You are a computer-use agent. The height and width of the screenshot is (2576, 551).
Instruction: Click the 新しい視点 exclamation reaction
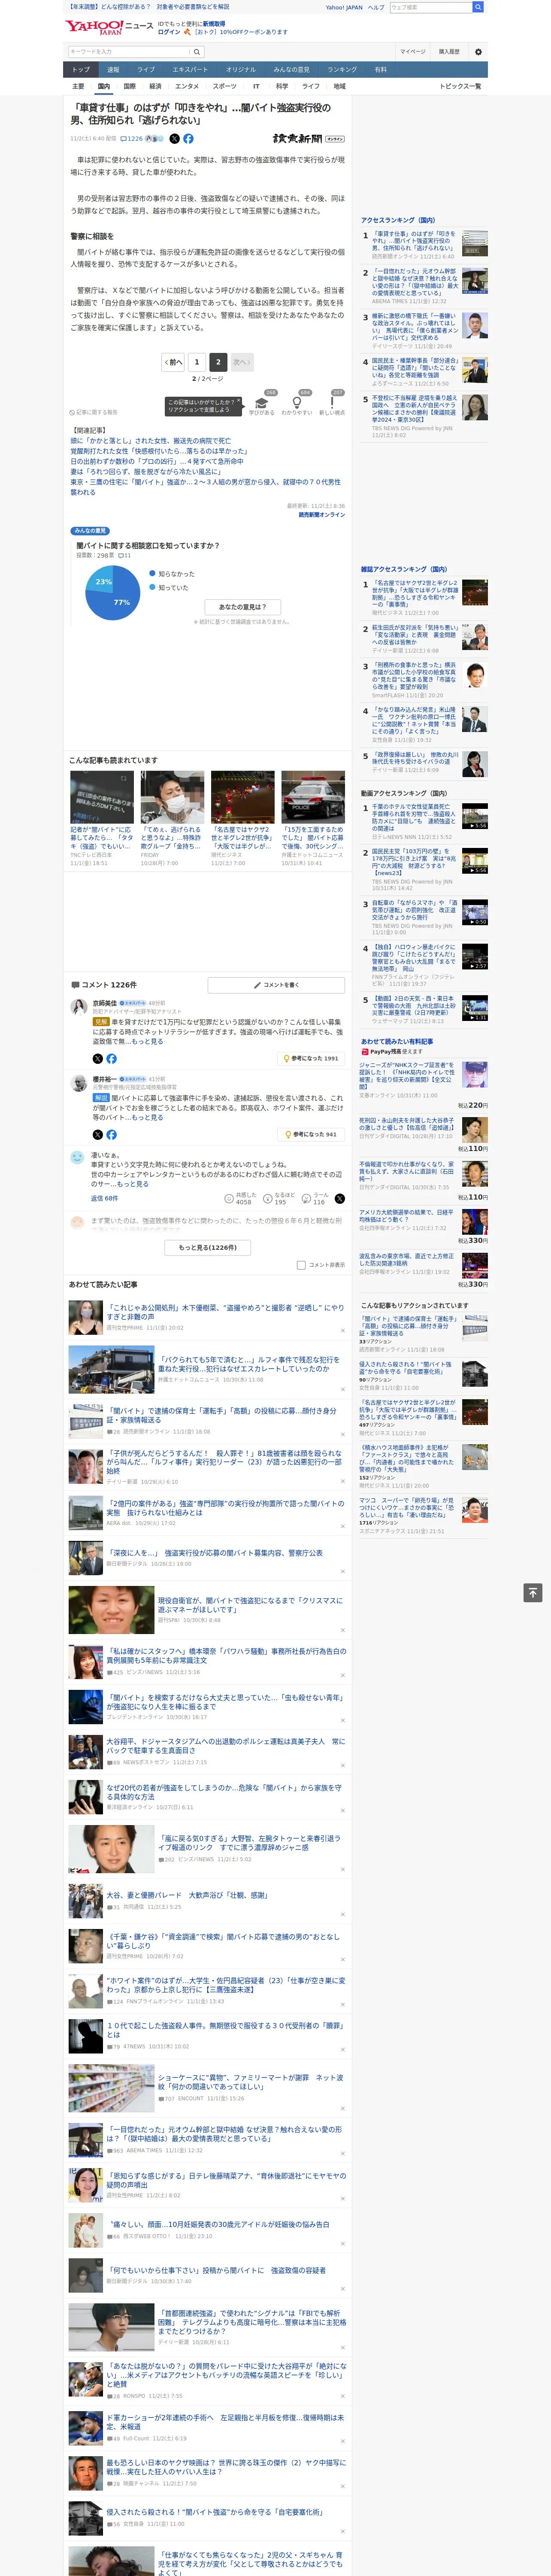332,403
